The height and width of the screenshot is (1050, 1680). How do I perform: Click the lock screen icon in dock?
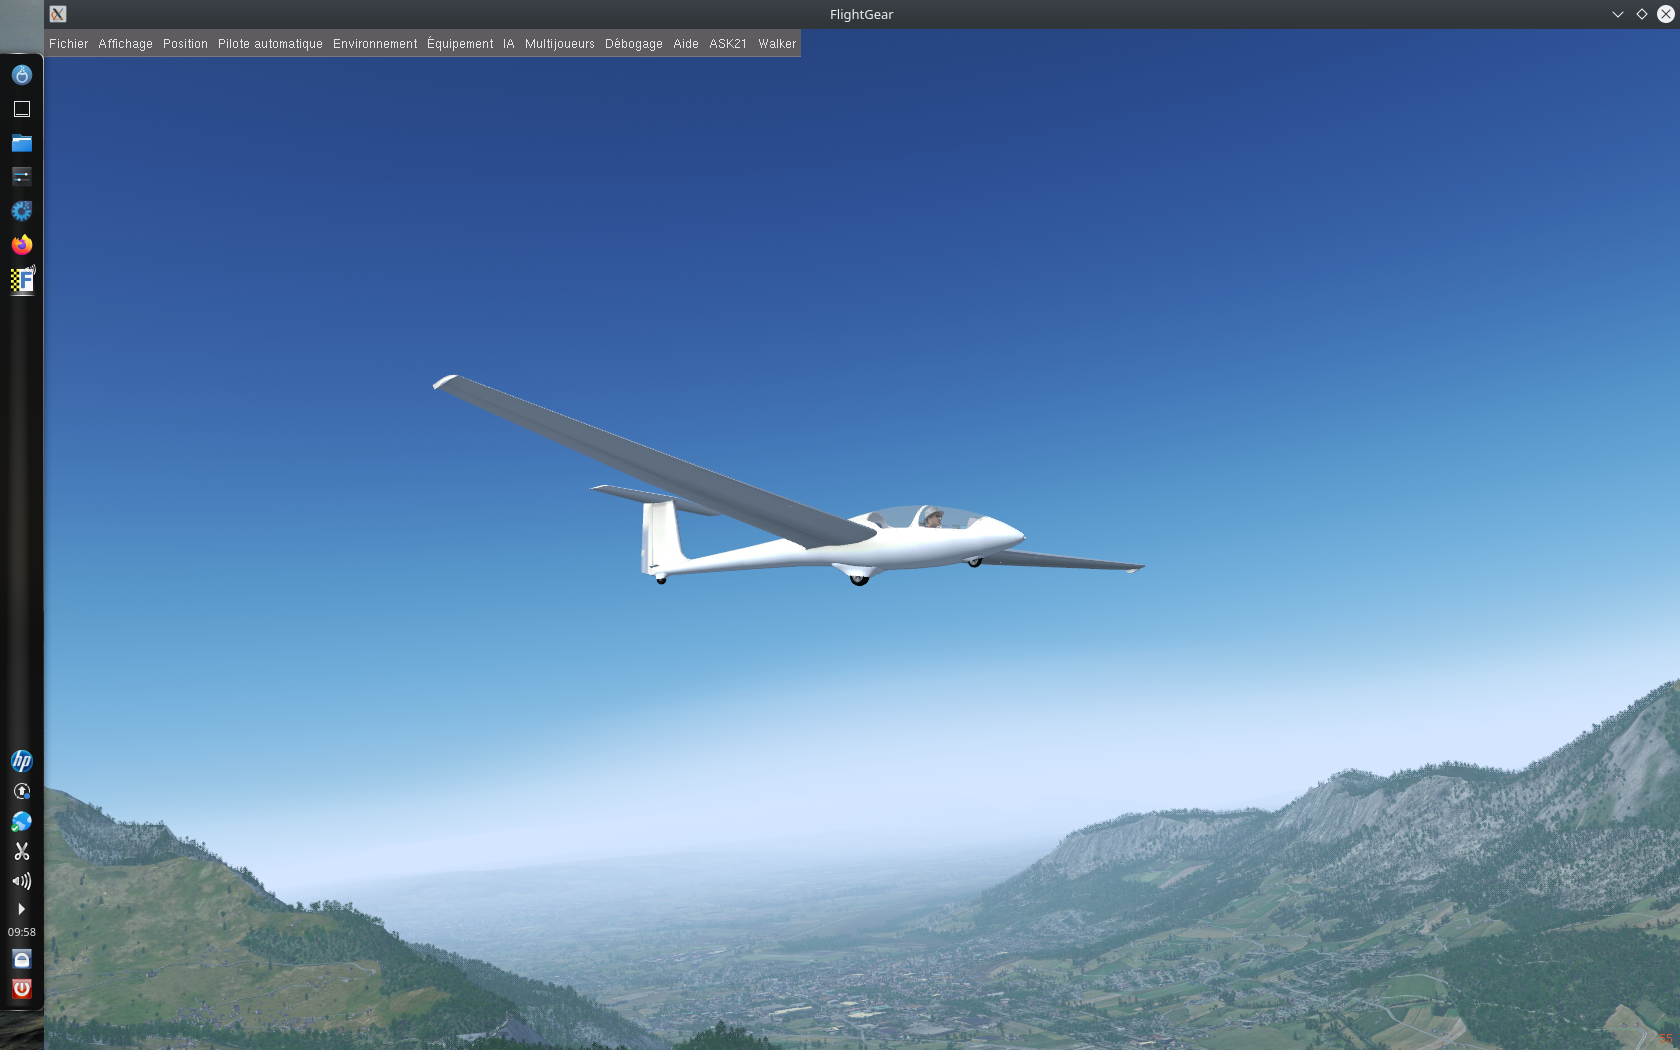pos(22,959)
